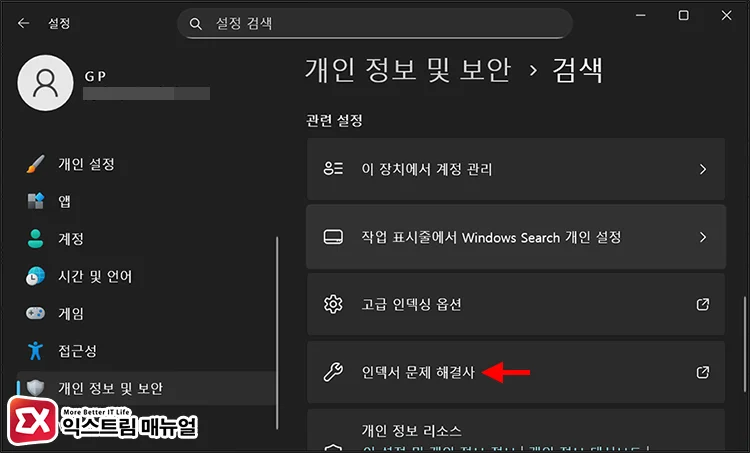The width and height of the screenshot is (750, 453).
Task: Go to the 계정 settings category
Action: [x=146, y=239]
